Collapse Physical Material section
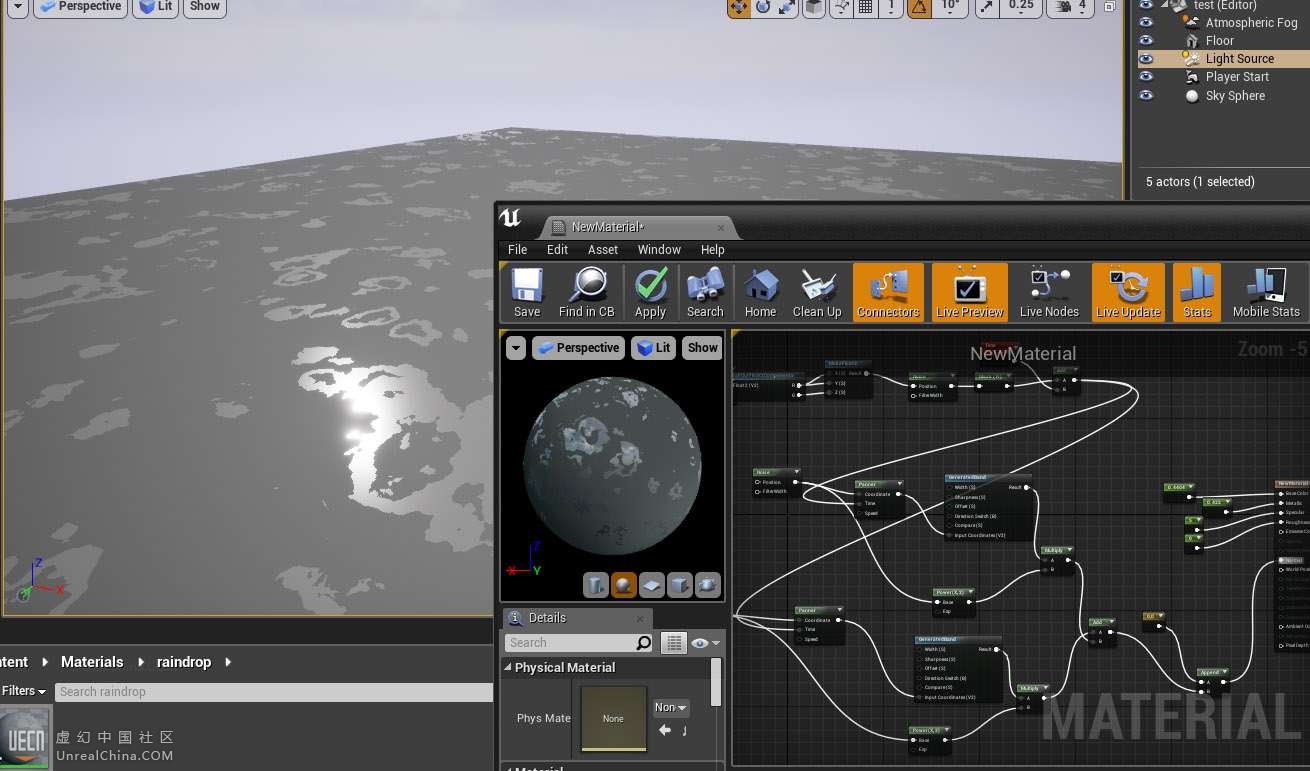The width and height of the screenshot is (1310, 771). pyautogui.click(x=508, y=668)
